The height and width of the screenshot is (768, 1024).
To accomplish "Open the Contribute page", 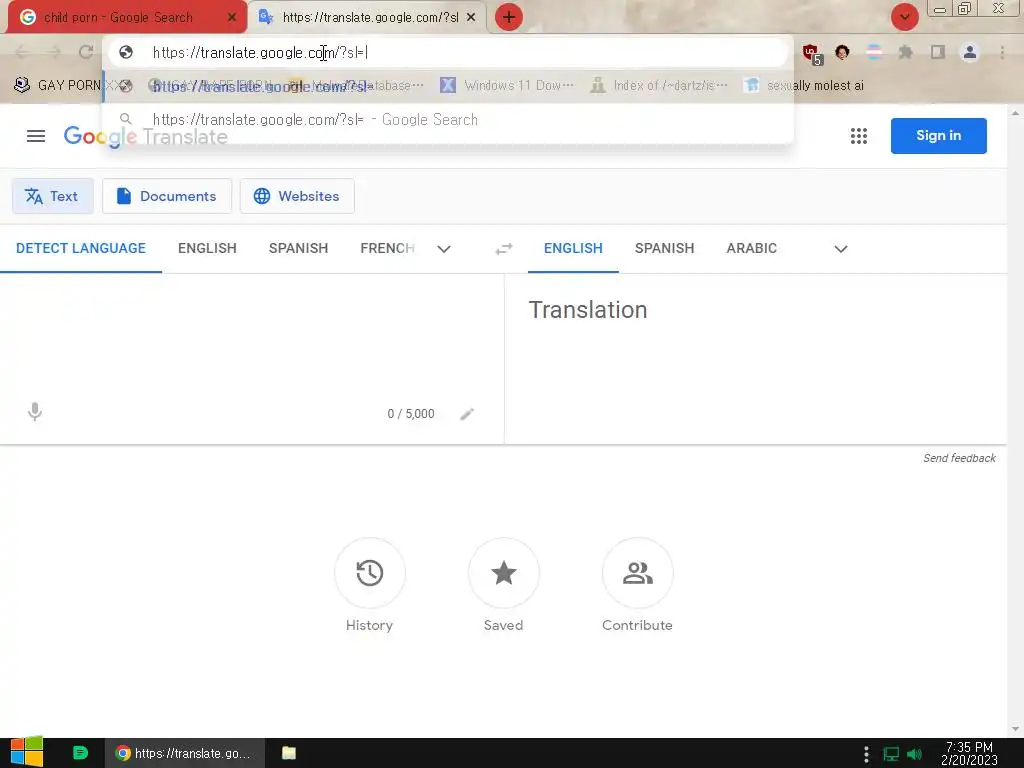I will click(x=637, y=573).
